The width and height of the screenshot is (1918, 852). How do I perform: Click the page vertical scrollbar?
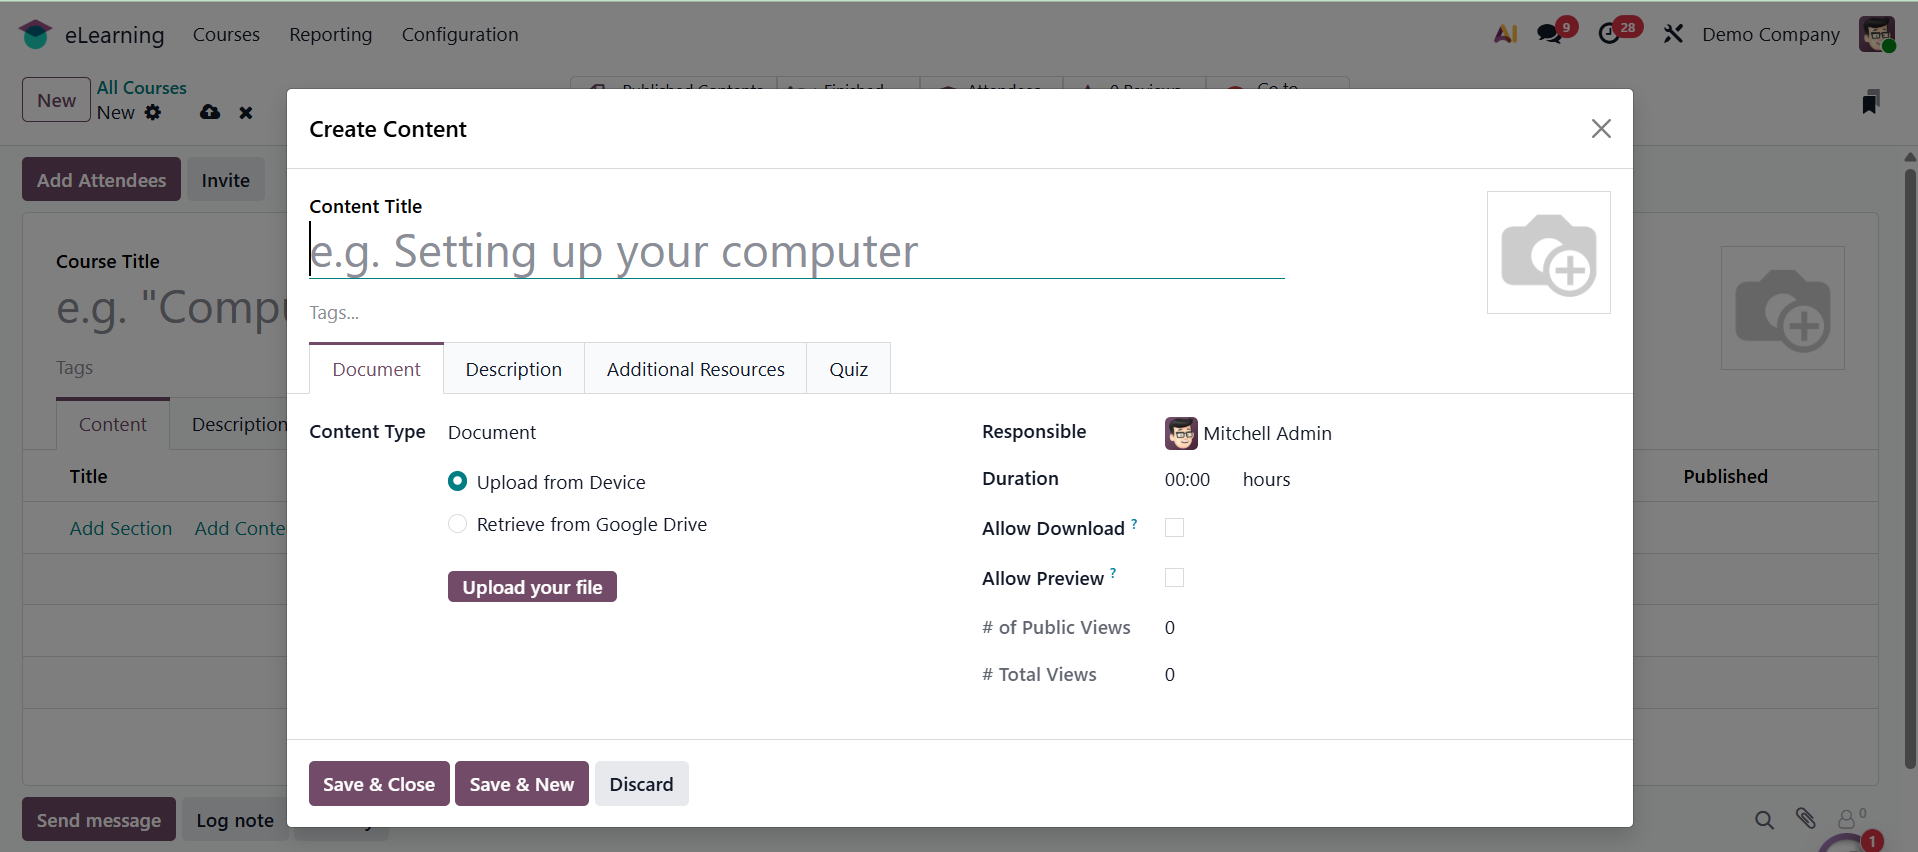[1910, 467]
